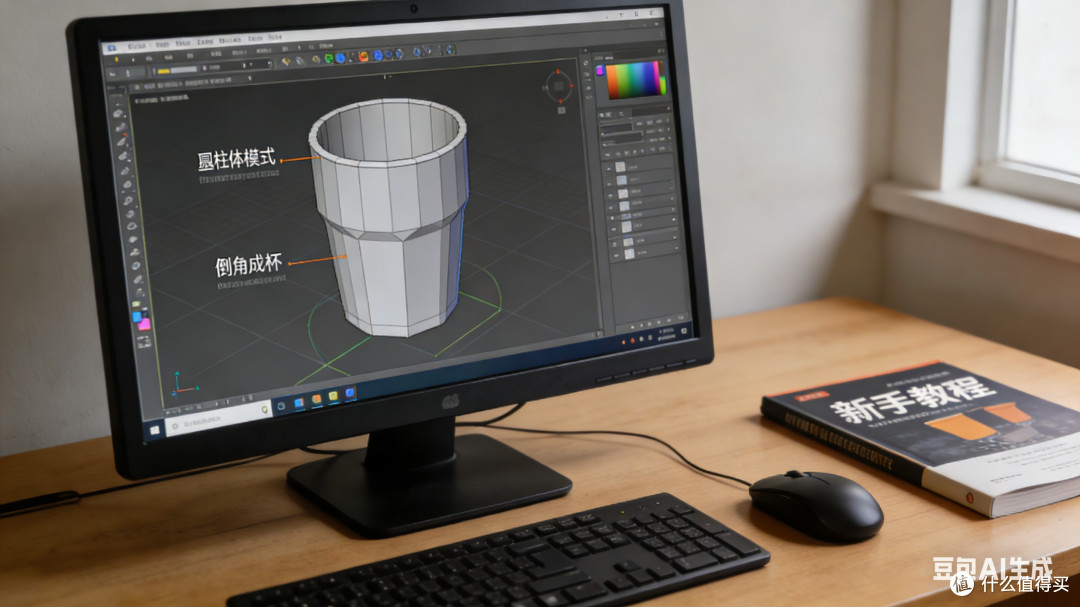The image size is (1080, 607).
Task: Select the top layer thumbnail in the layers panel
Action: [x=621, y=167]
